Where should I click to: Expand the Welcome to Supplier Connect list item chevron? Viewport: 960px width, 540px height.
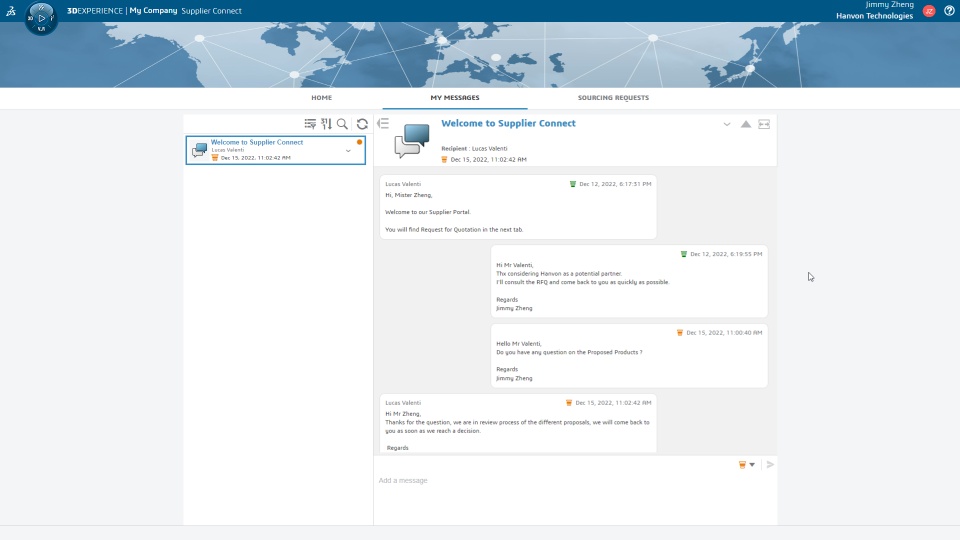348,151
